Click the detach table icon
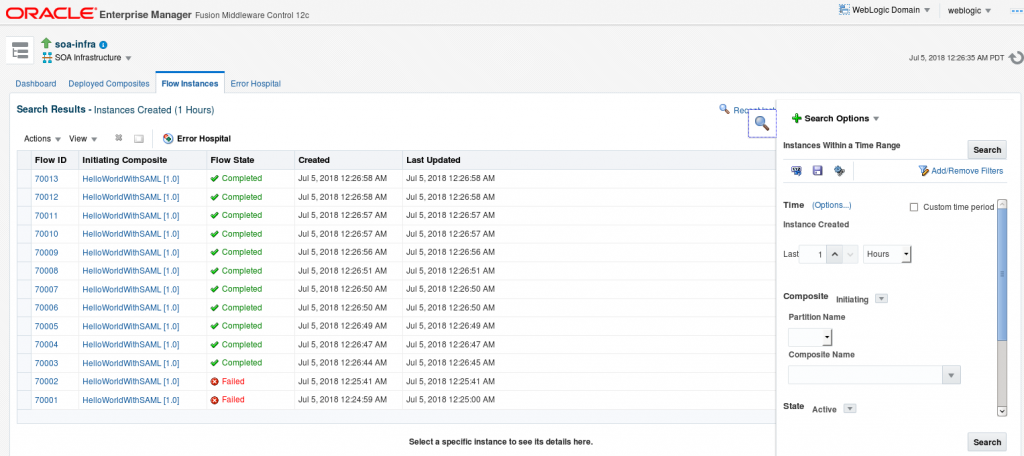This screenshot has height=456, width=1024. [138, 138]
